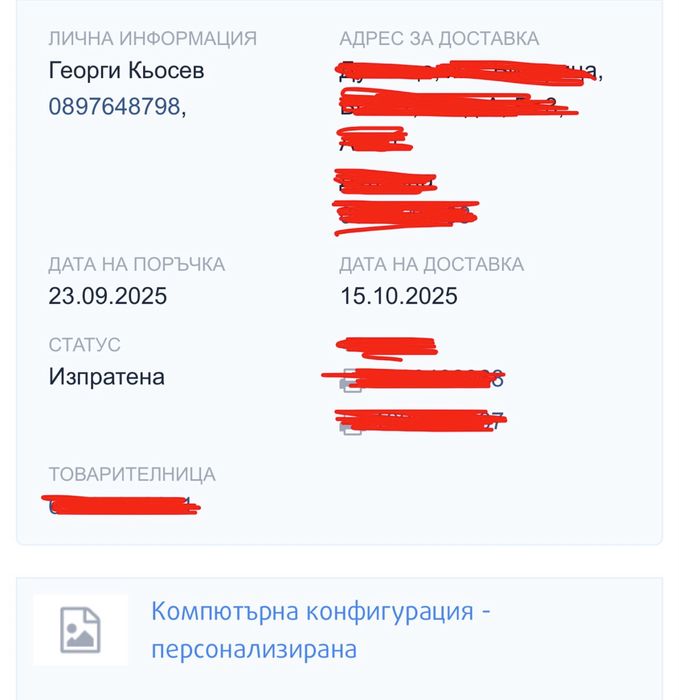The image size is (679, 700).
Task: Click the short redacted line above the date labels
Action: click(405, 214)
